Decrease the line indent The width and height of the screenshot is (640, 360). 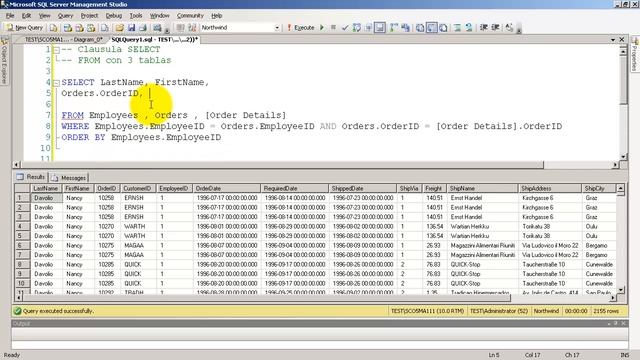click(484, 28)
